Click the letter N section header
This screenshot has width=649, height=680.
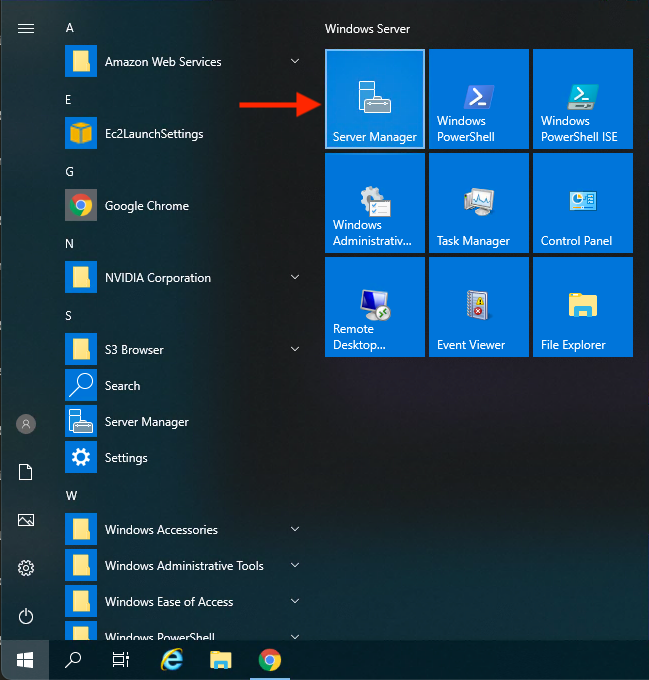coord(69,244)
